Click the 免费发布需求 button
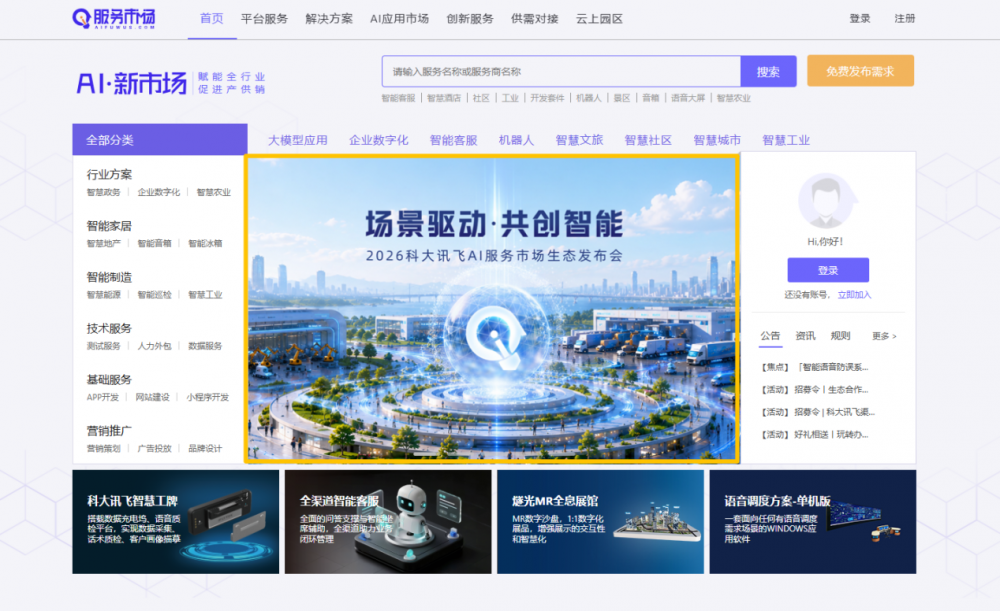 860,71
